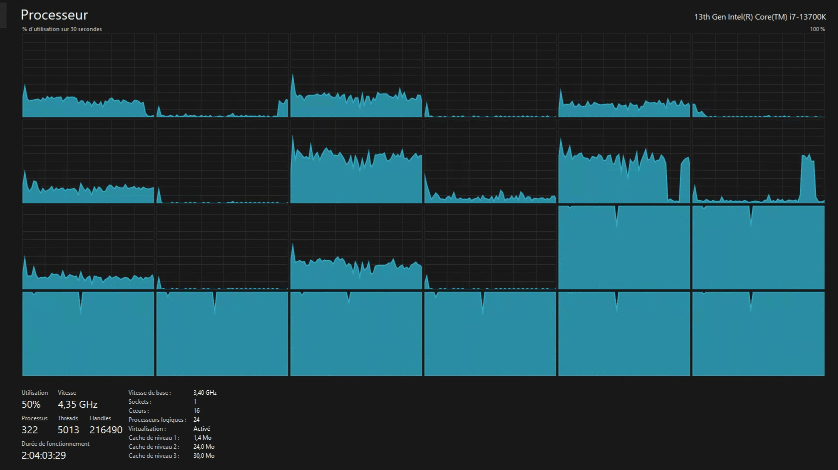
Task: Click the "Processeur" heading
Action: coord(54,15)
